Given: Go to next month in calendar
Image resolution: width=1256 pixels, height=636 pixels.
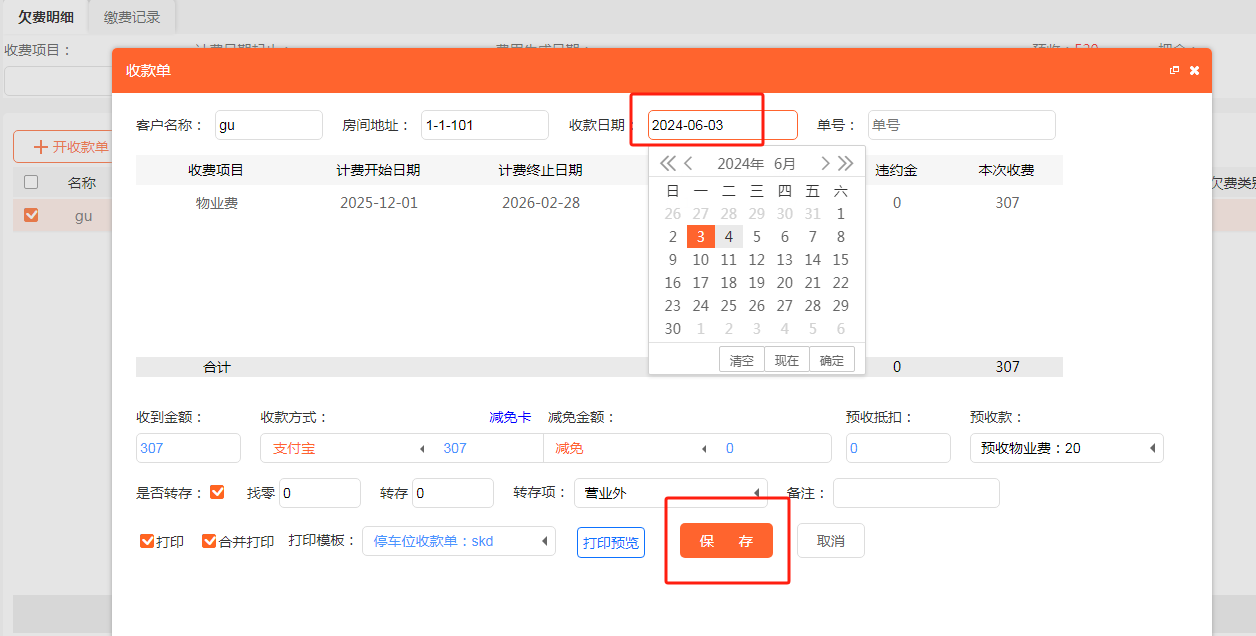Looking at the screenshot, I should (x=825, y=164).
